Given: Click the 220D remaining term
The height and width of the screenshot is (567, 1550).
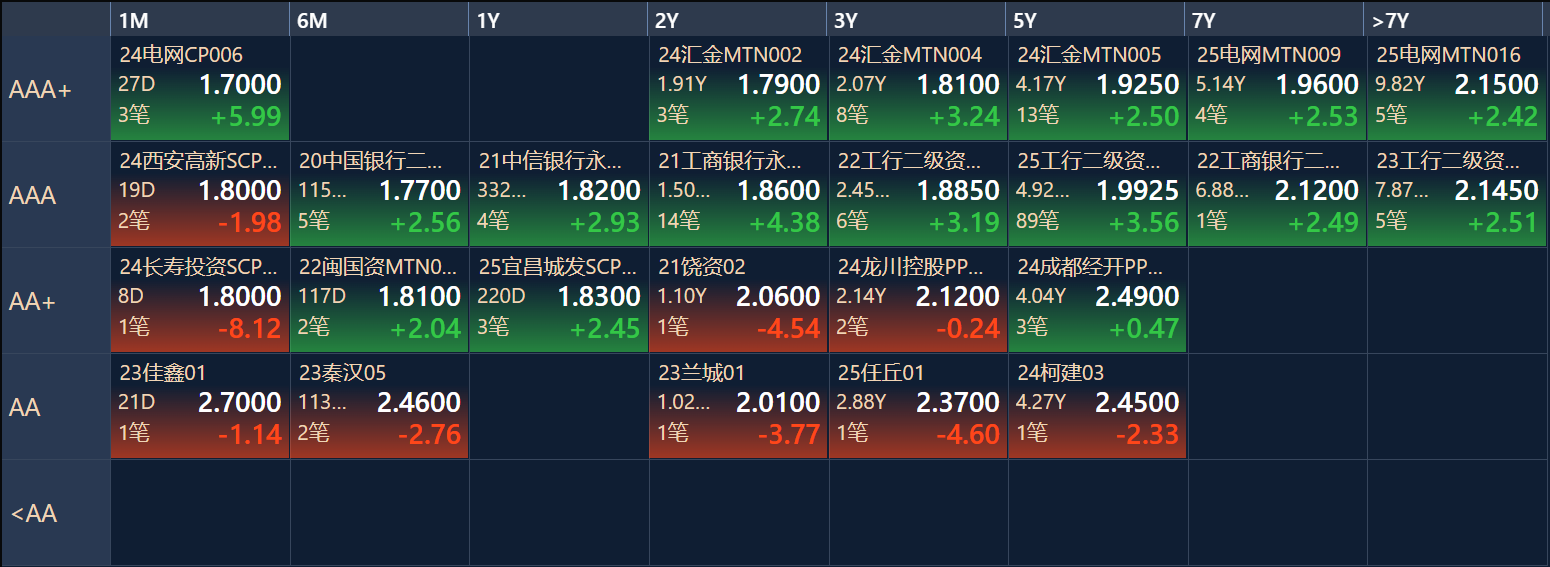Looking at the screenshot, I should tap(502, 297).
